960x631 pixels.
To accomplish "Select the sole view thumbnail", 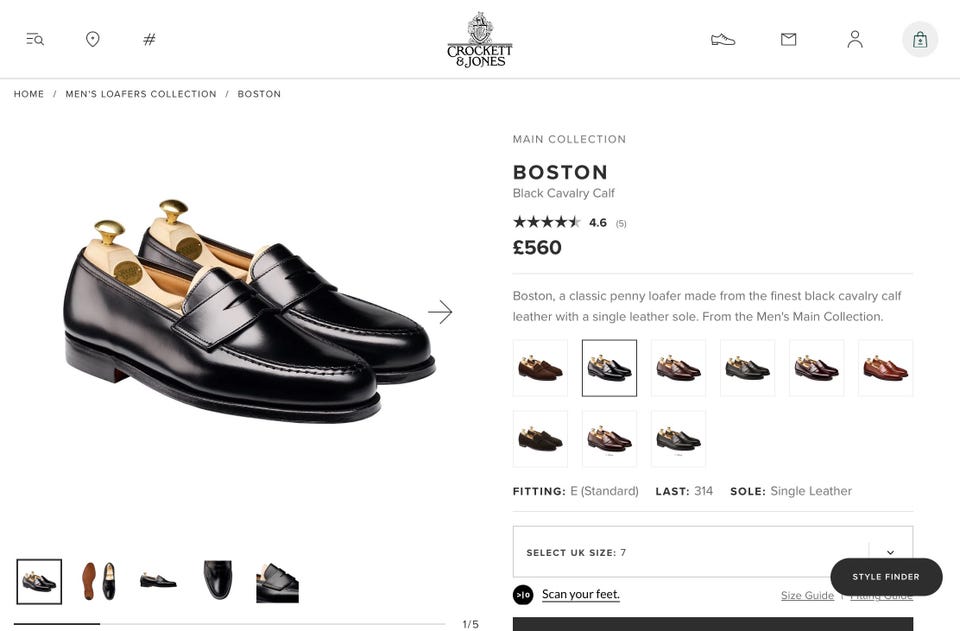I will click(98, 581).
